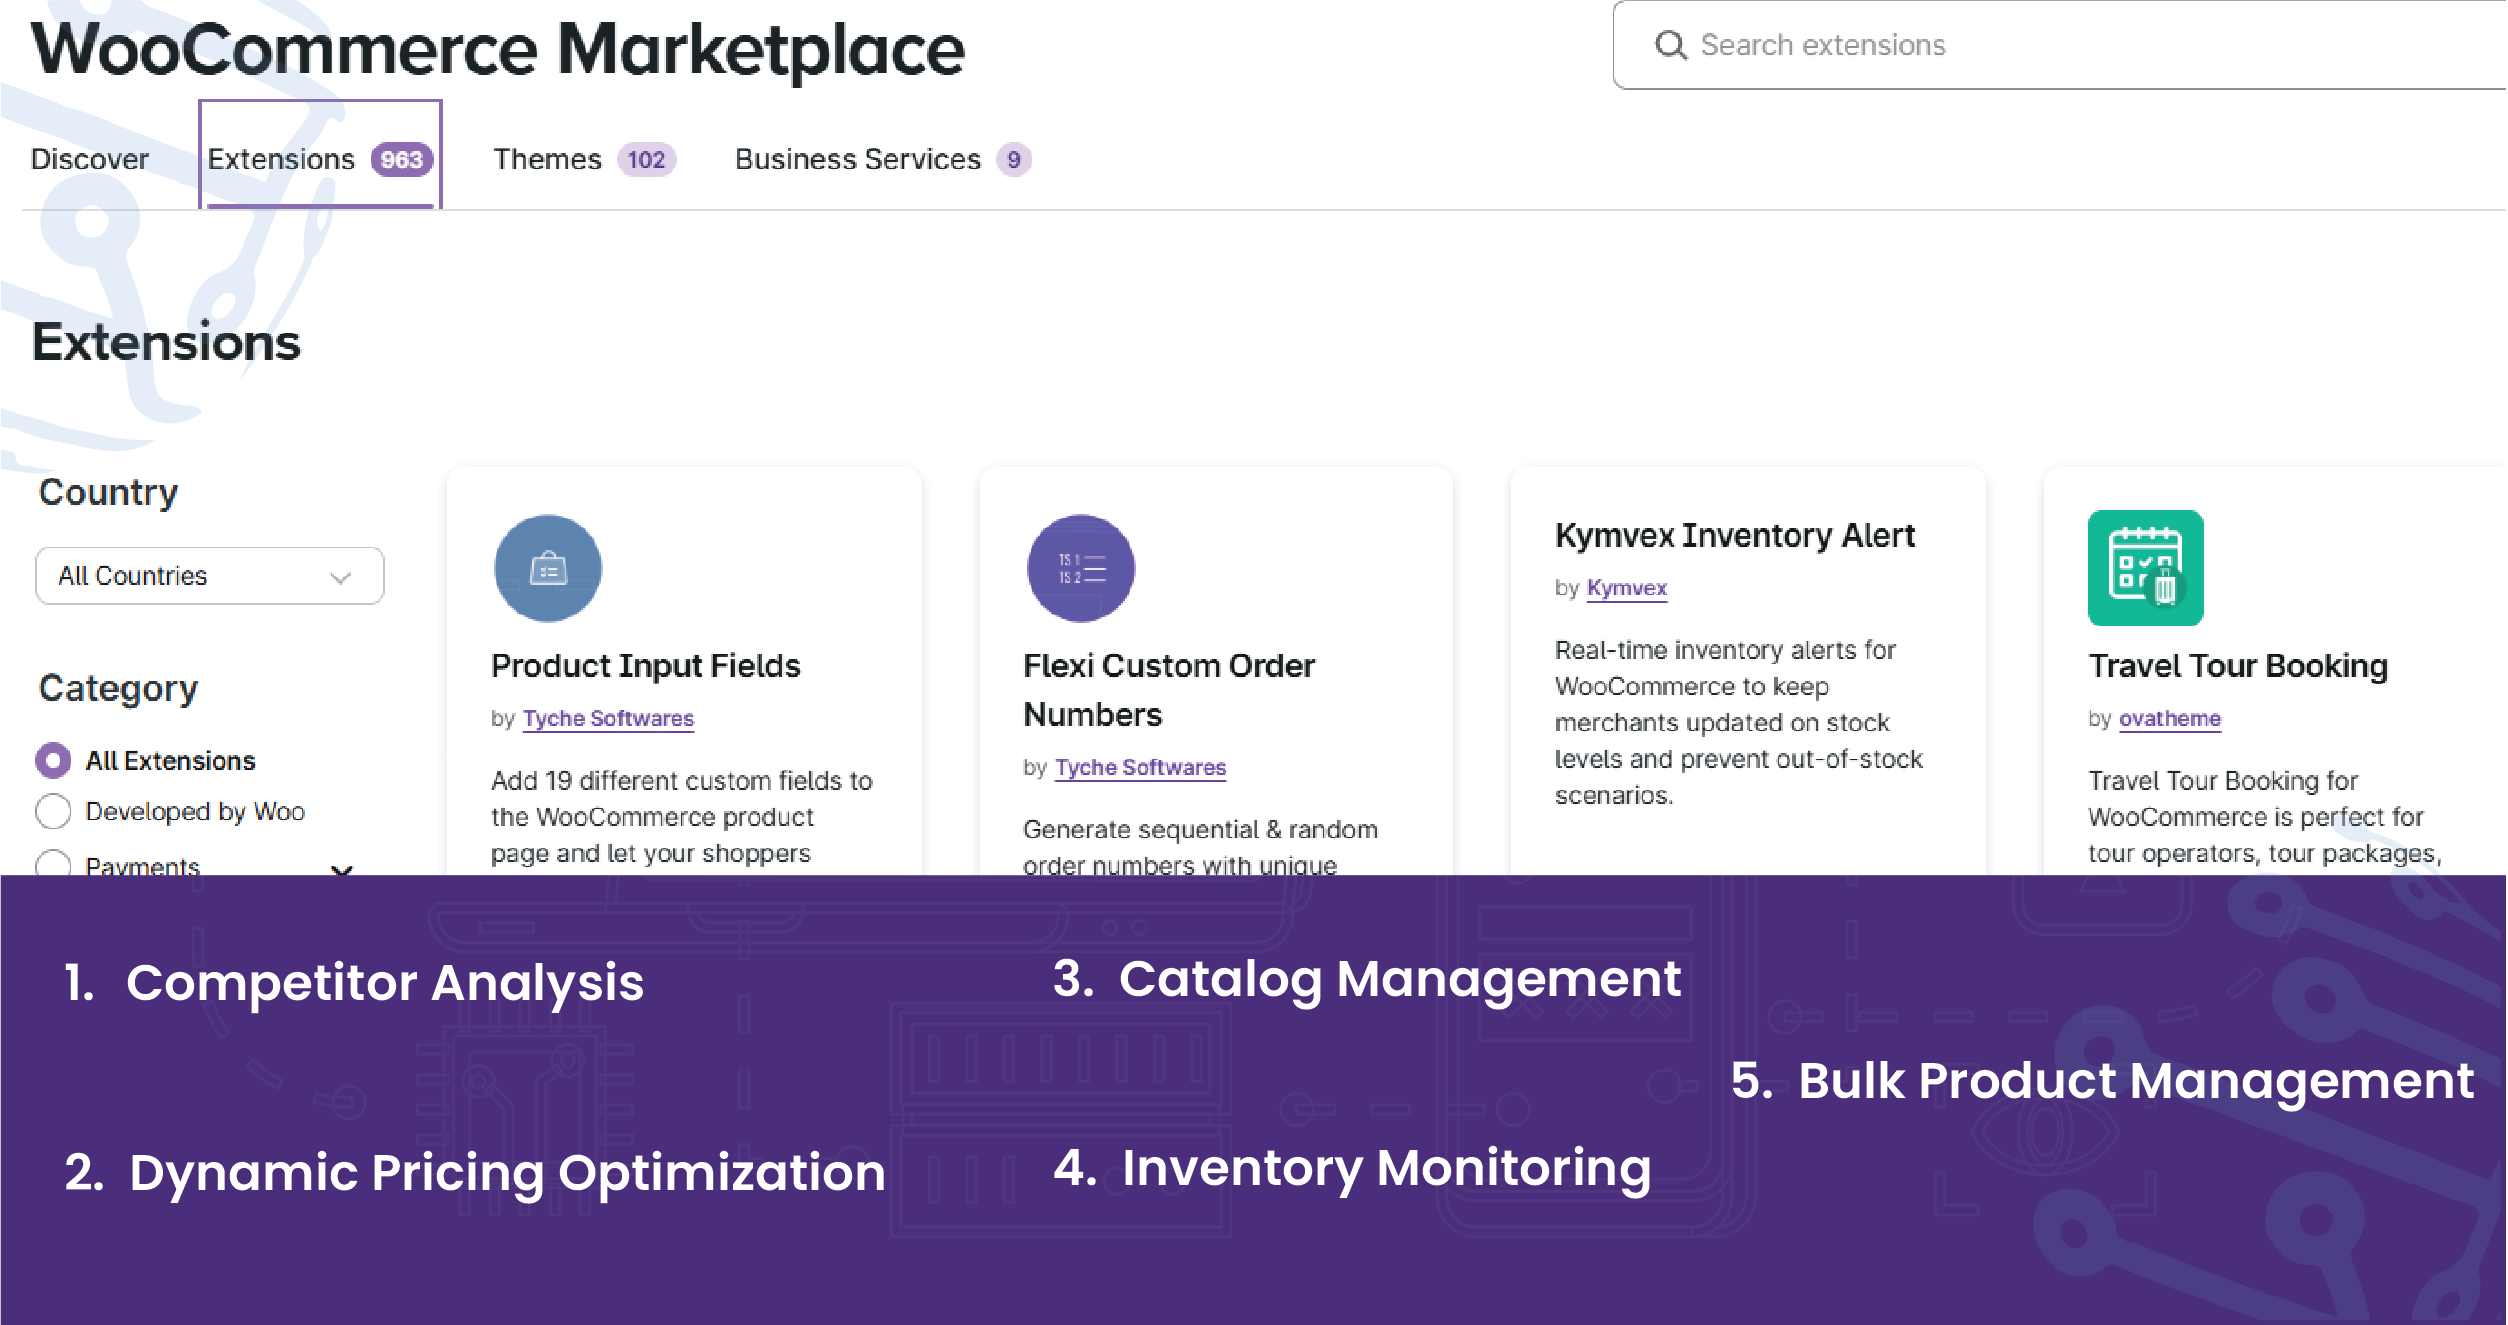
Task: Open the Product Input Fields title
Action: click(645, 666)
